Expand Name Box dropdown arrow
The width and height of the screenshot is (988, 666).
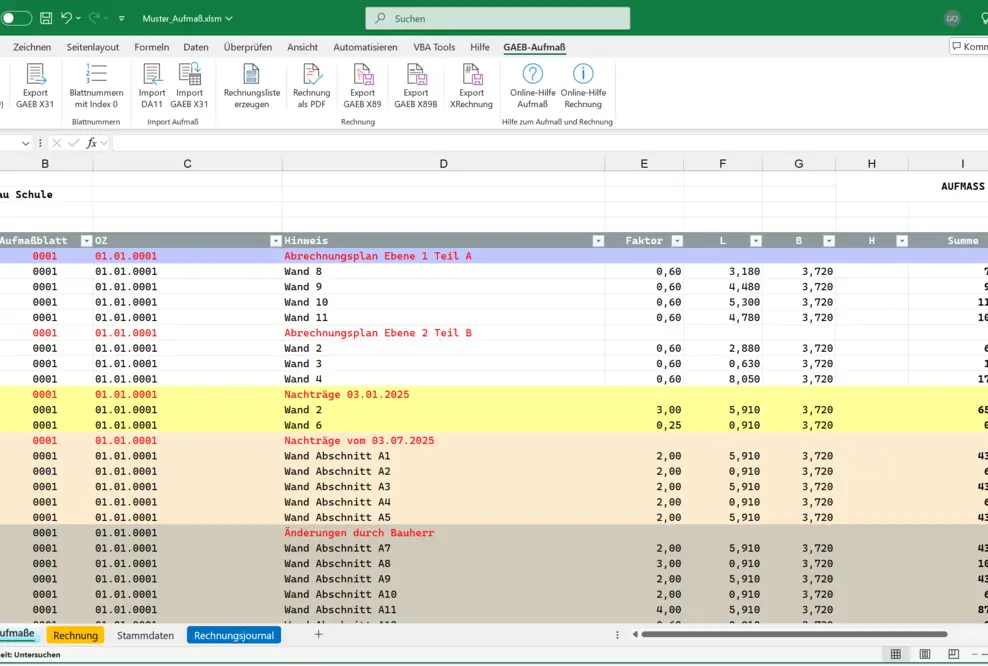[25, 143]
